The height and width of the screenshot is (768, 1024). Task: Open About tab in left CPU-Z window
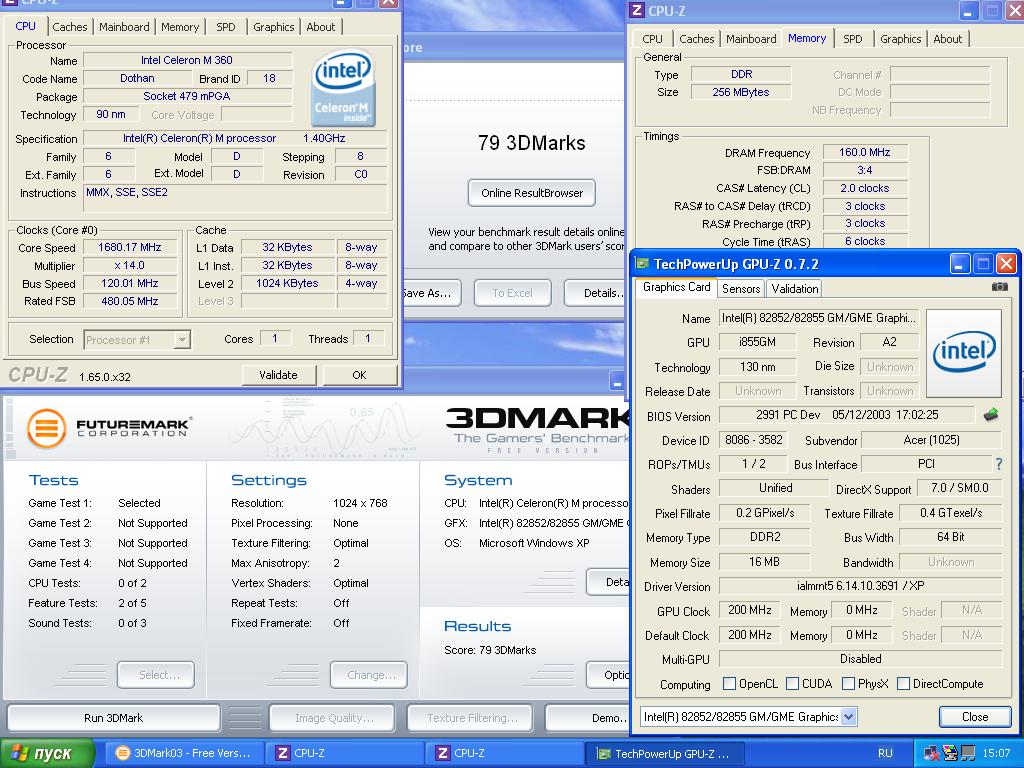point(321,27)
